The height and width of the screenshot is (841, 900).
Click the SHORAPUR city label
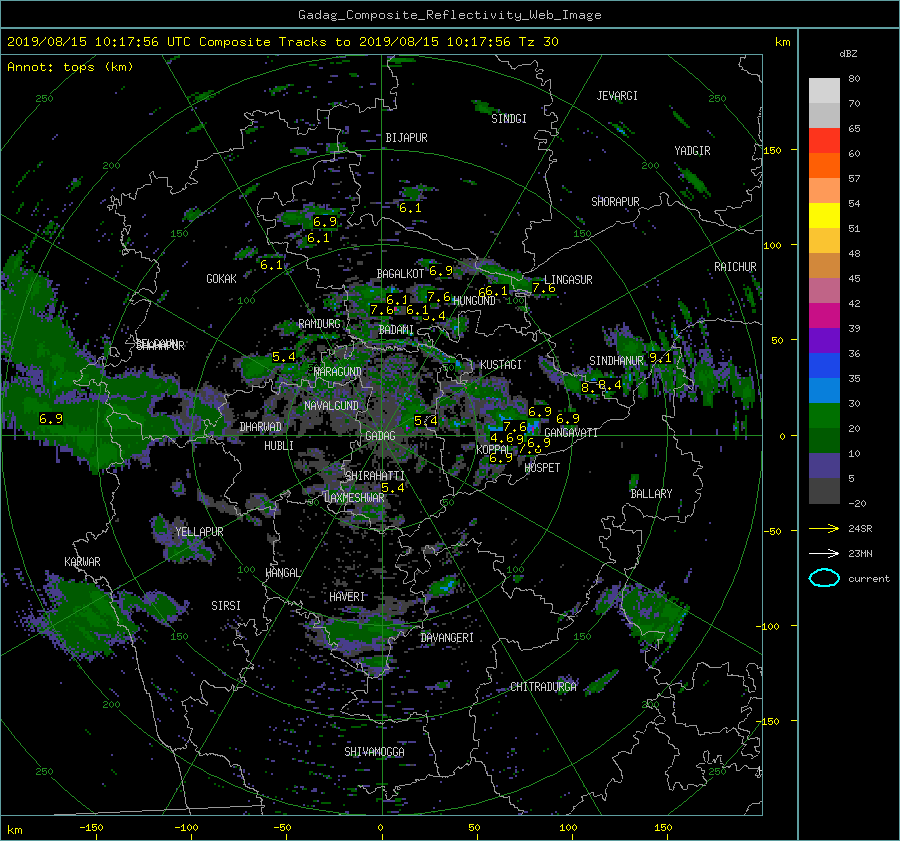(x=615, y=202)
